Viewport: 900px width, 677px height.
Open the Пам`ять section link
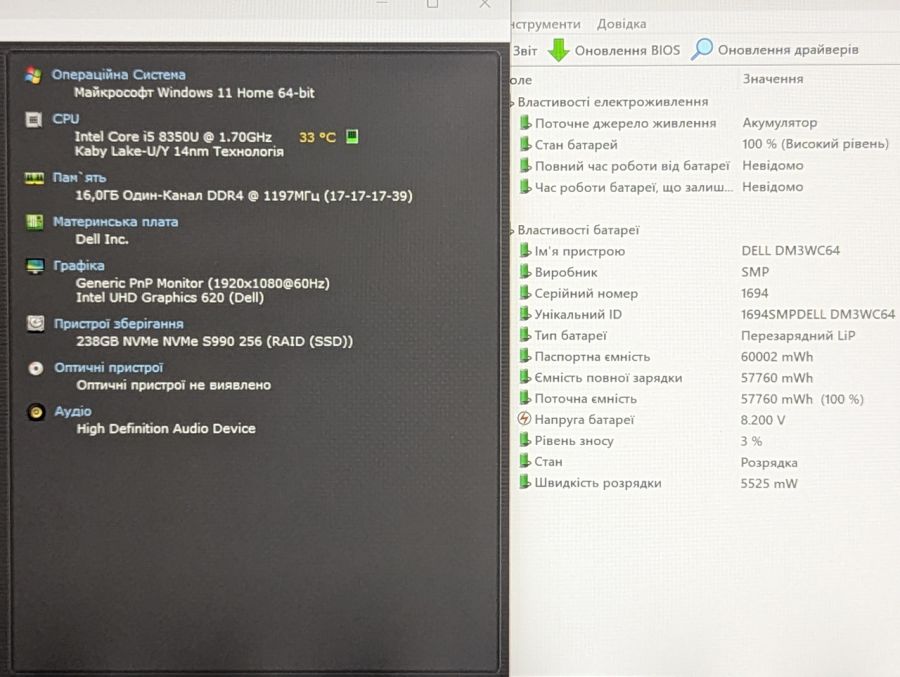click(79, 177)
